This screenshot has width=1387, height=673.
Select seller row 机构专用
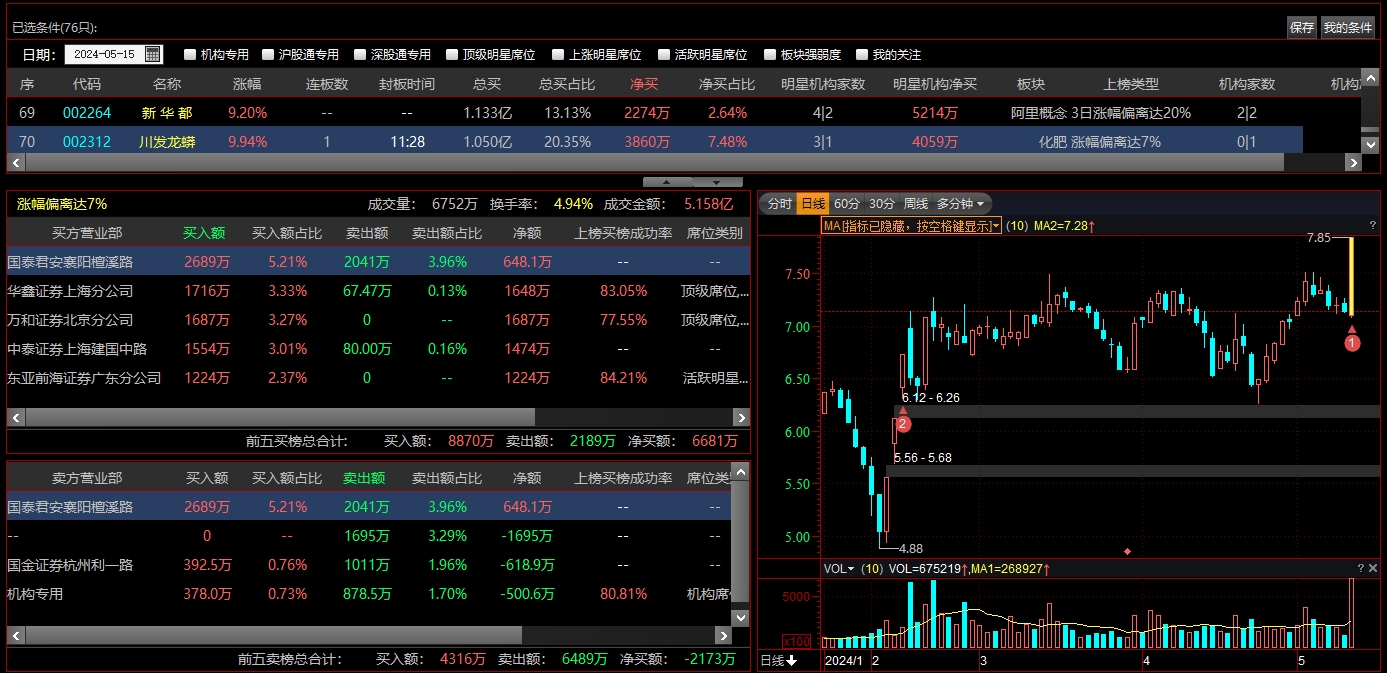(x=369, y=594)
